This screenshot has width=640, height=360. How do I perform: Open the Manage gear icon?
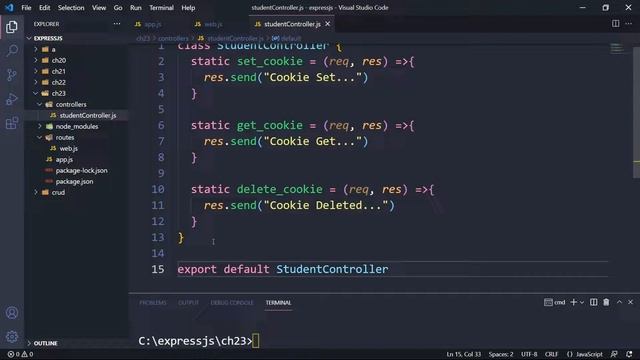click(x=12, y=336)
